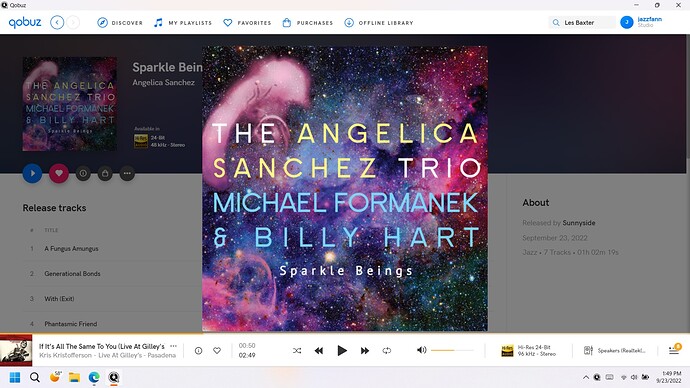
Task: Open the Offline Library
Action: (378, 22)
